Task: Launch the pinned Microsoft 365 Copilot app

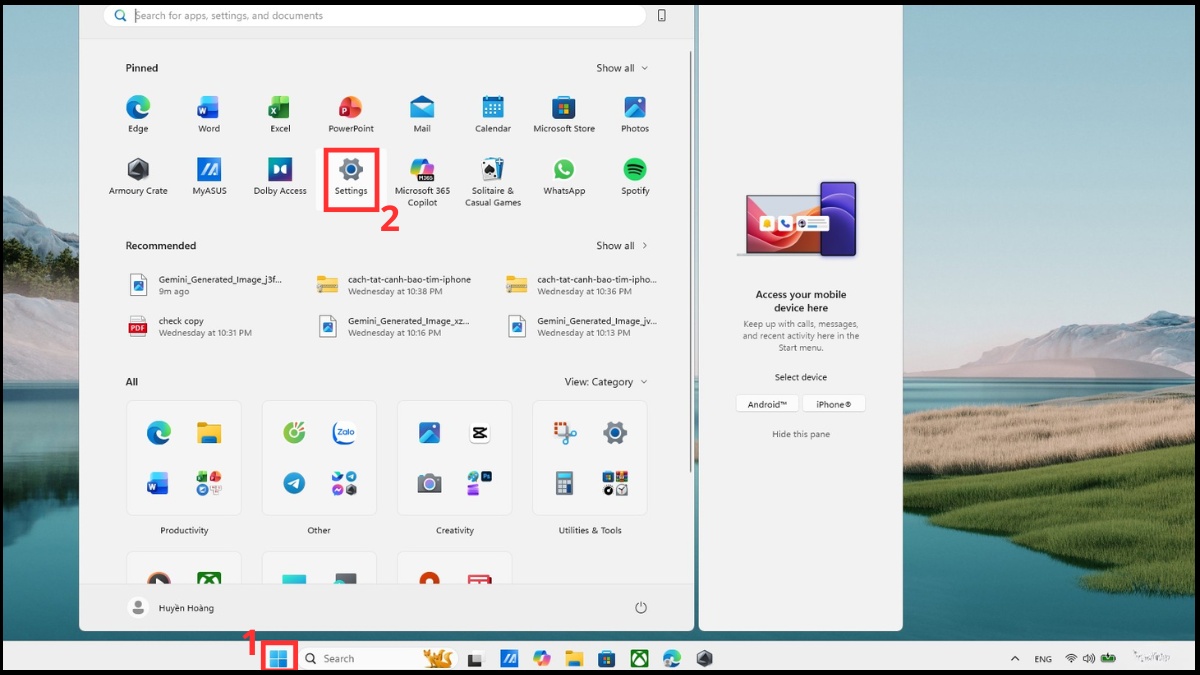Action: (x=422, y=181)
